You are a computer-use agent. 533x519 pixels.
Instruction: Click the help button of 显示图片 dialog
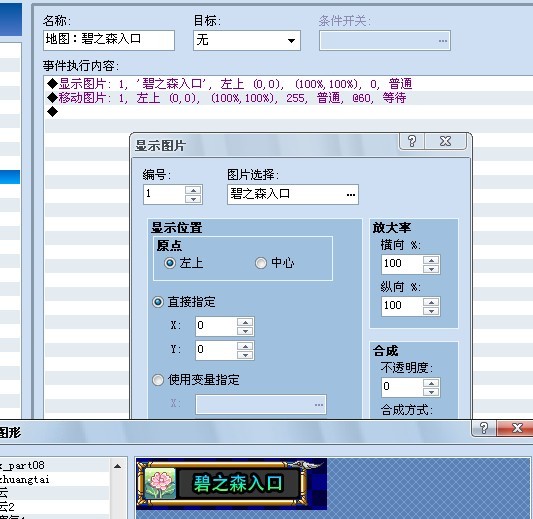coord(412,141)
